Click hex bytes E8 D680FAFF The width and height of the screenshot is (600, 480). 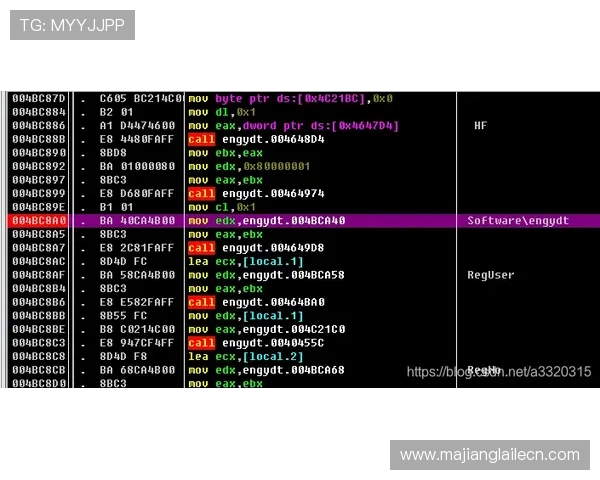pyautogui.click(x=137, y=194)
